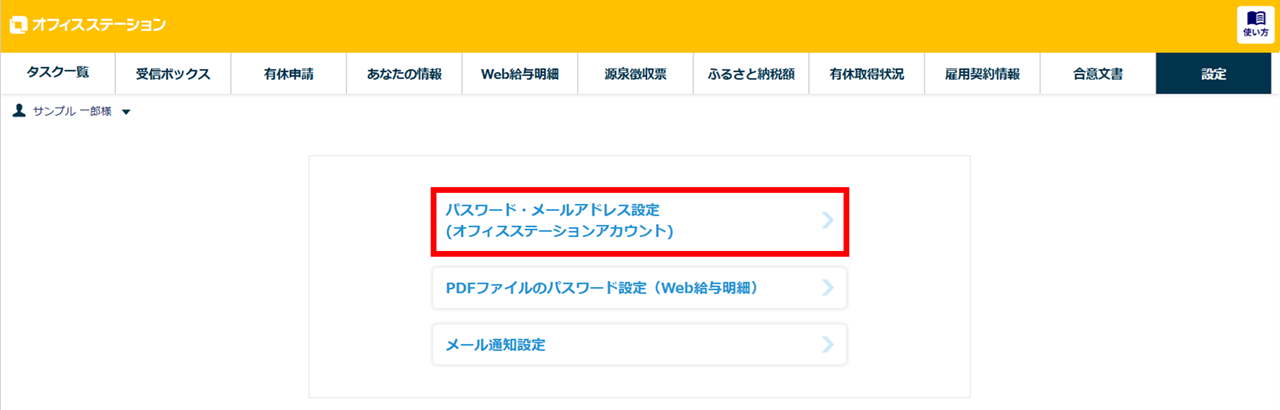Image resolution: width=1280 pixels, height=410 pixels.
Task: Go to the 合意文書 tab
Action: click(x=1097, y=74)
